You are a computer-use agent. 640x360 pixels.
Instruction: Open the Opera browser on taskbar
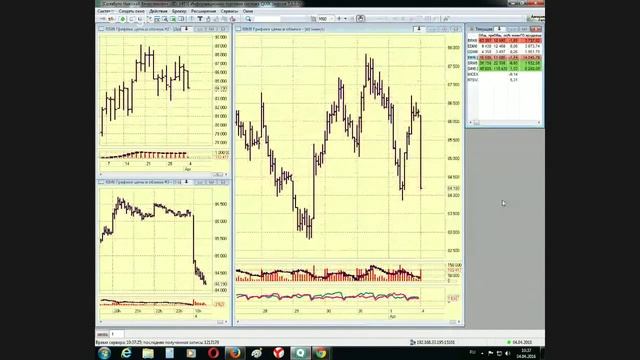(213, 353)
